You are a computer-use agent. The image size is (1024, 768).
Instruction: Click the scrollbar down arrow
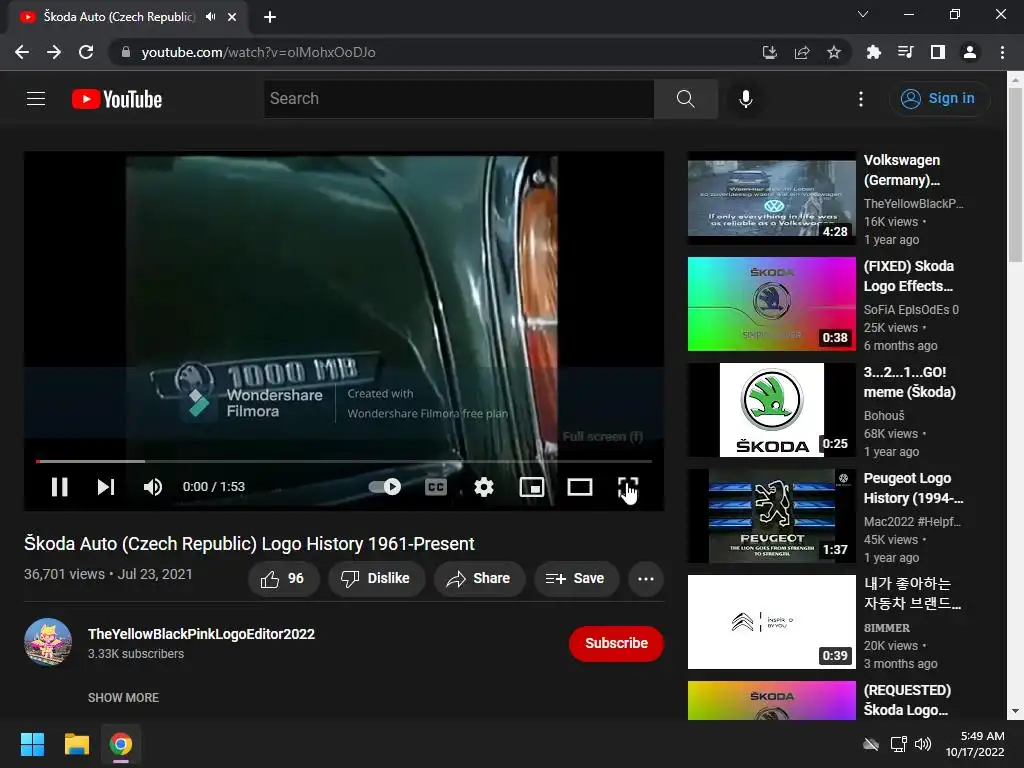click(1015, 712)
